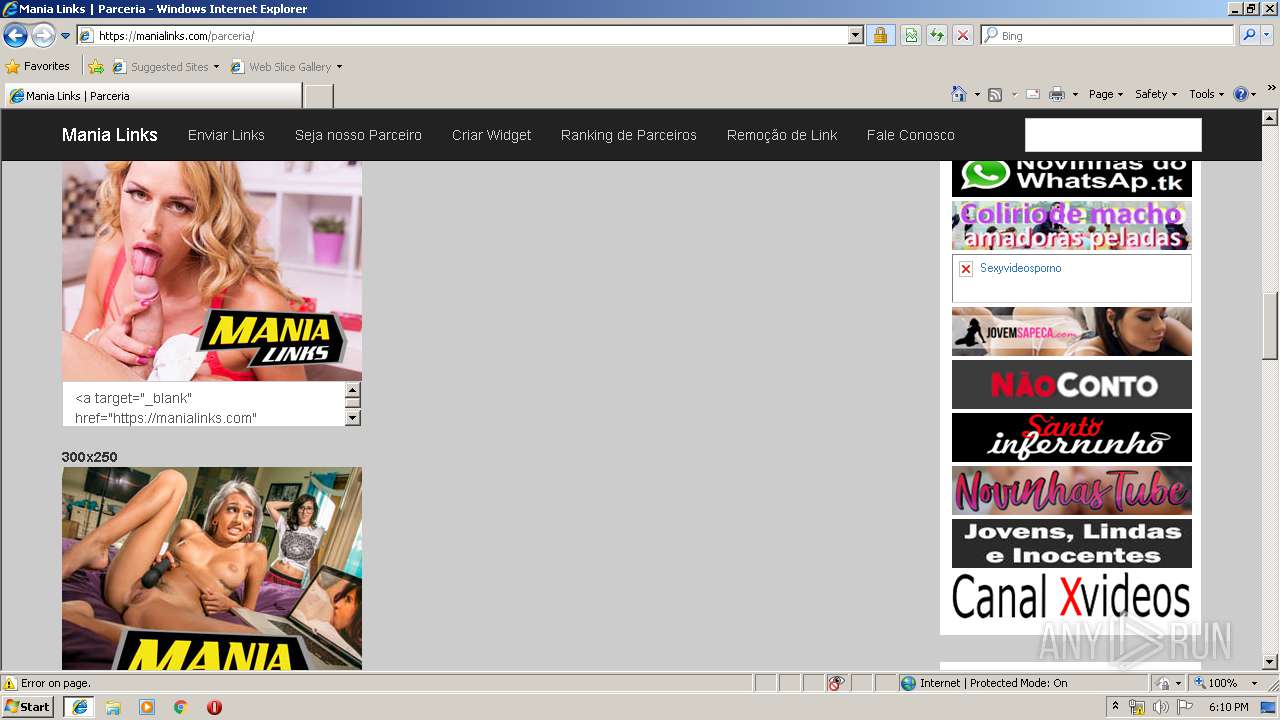Click the Mania Links site logo
Image resolution: width=1280 pixels, height=720 pixels.
(x=110, y=135)
